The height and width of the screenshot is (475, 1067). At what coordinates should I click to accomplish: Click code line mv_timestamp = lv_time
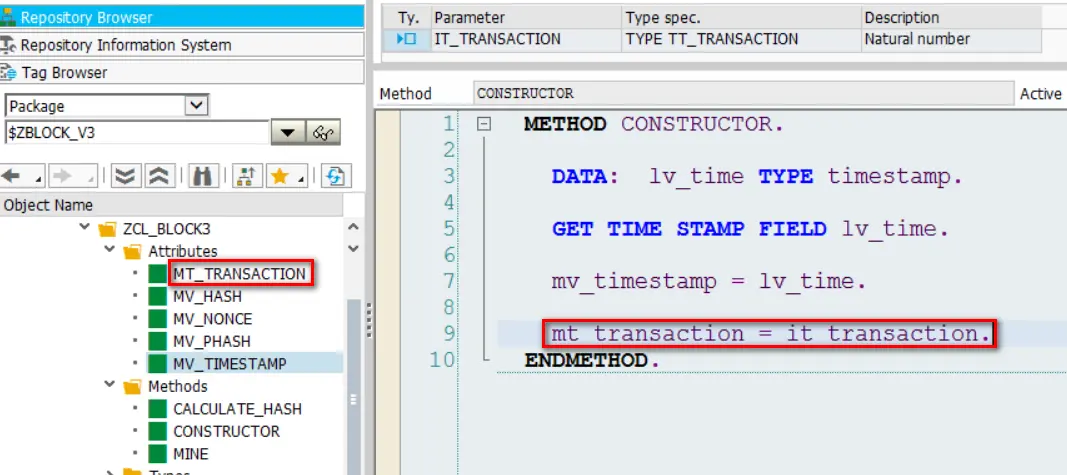click(x=708, y=280)
